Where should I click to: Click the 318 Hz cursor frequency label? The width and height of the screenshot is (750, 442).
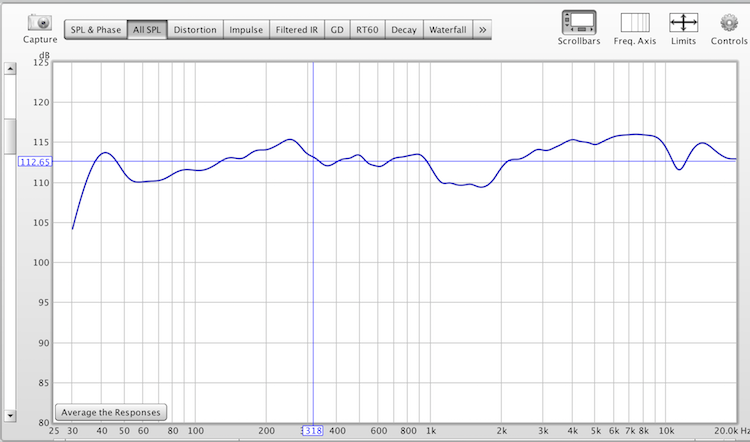[x=313, y=430]
